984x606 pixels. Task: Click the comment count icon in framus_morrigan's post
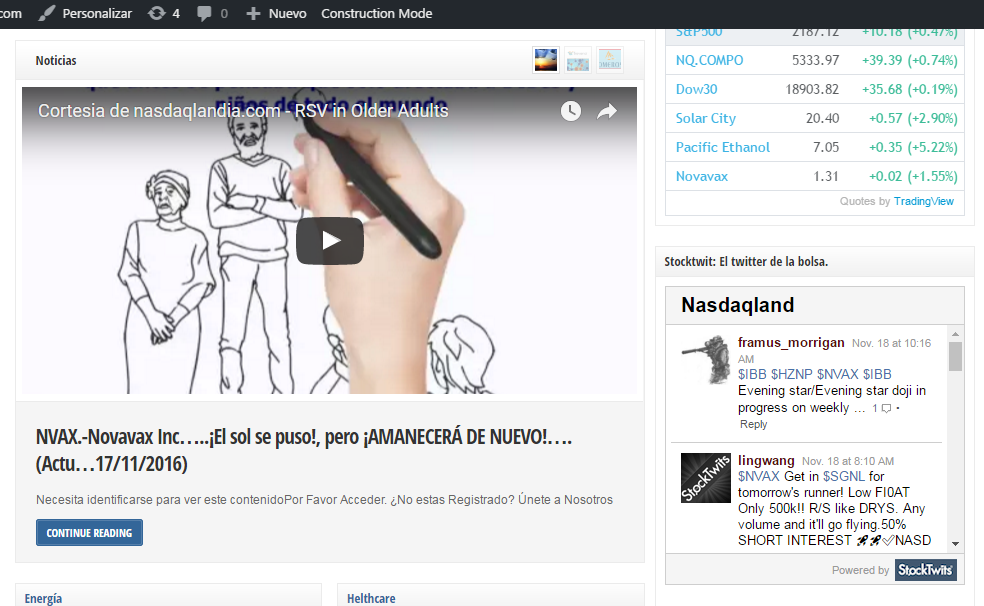tap(886, 408)
